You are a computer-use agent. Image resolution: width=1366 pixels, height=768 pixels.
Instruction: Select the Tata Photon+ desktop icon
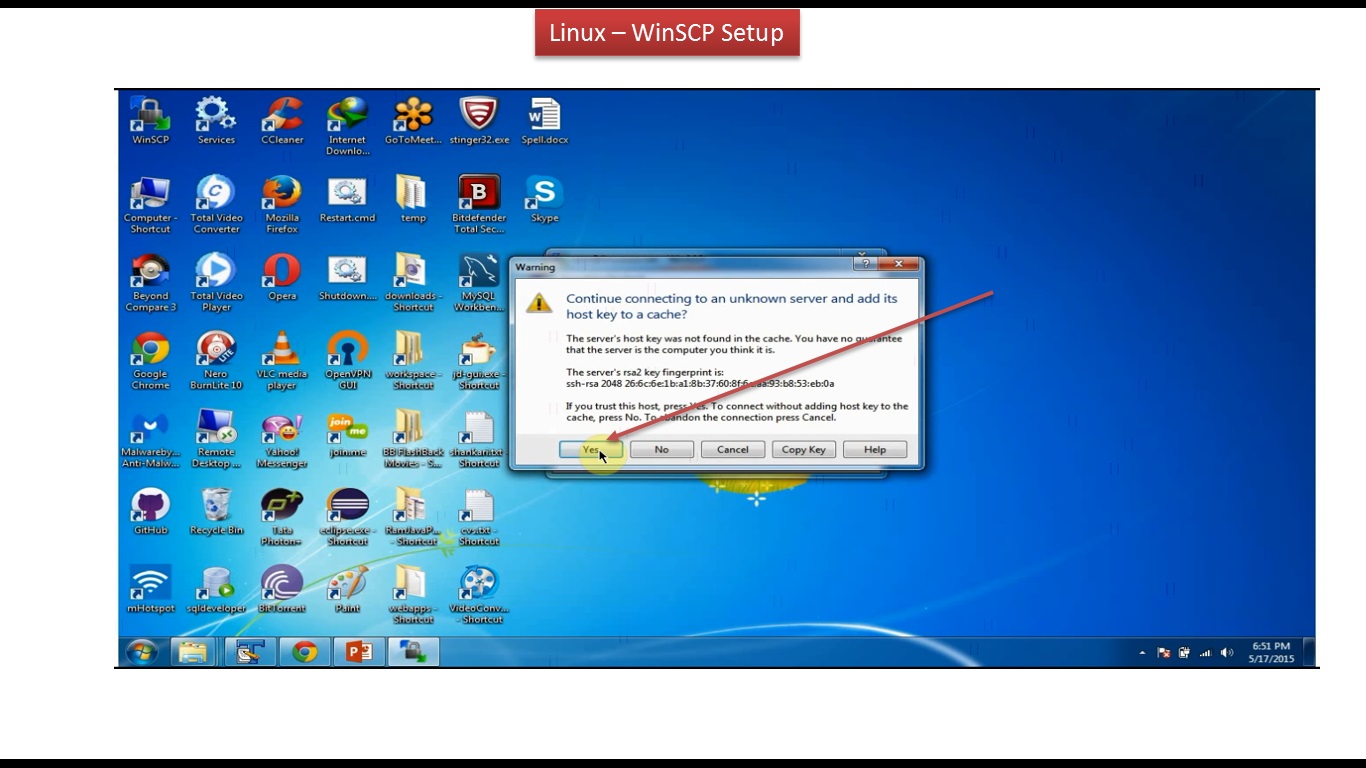click(282, 517)
